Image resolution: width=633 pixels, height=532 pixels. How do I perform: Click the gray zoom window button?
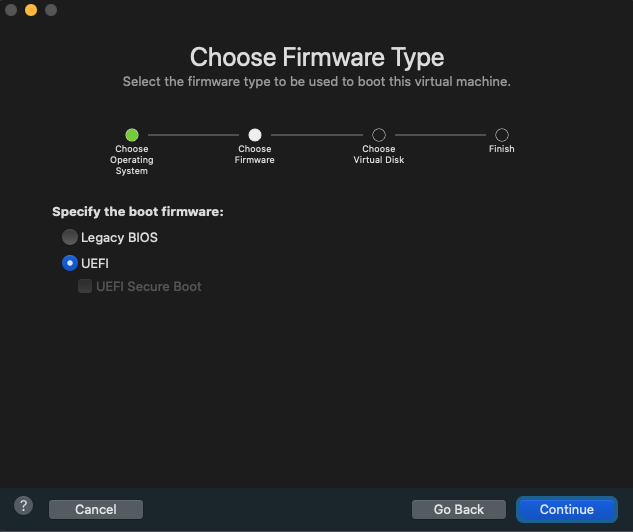pyautogui.click(x=51, y=10)
